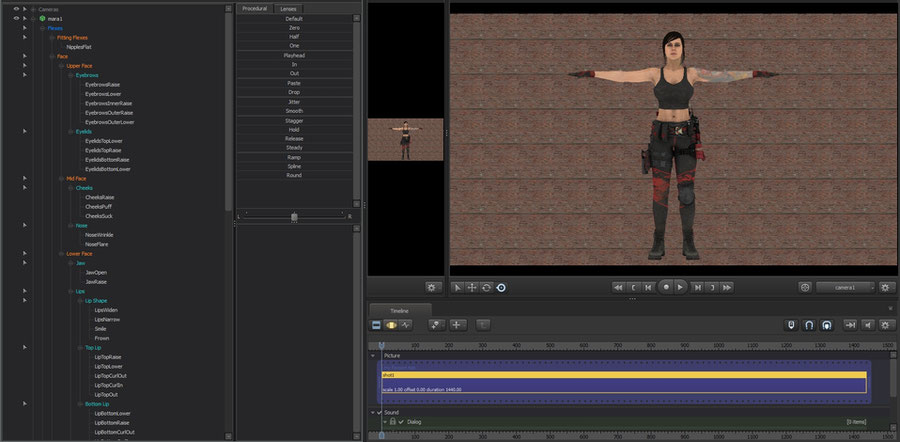Apply the Smooth procedural preset
Screen dimensions: 900x442
294,110
